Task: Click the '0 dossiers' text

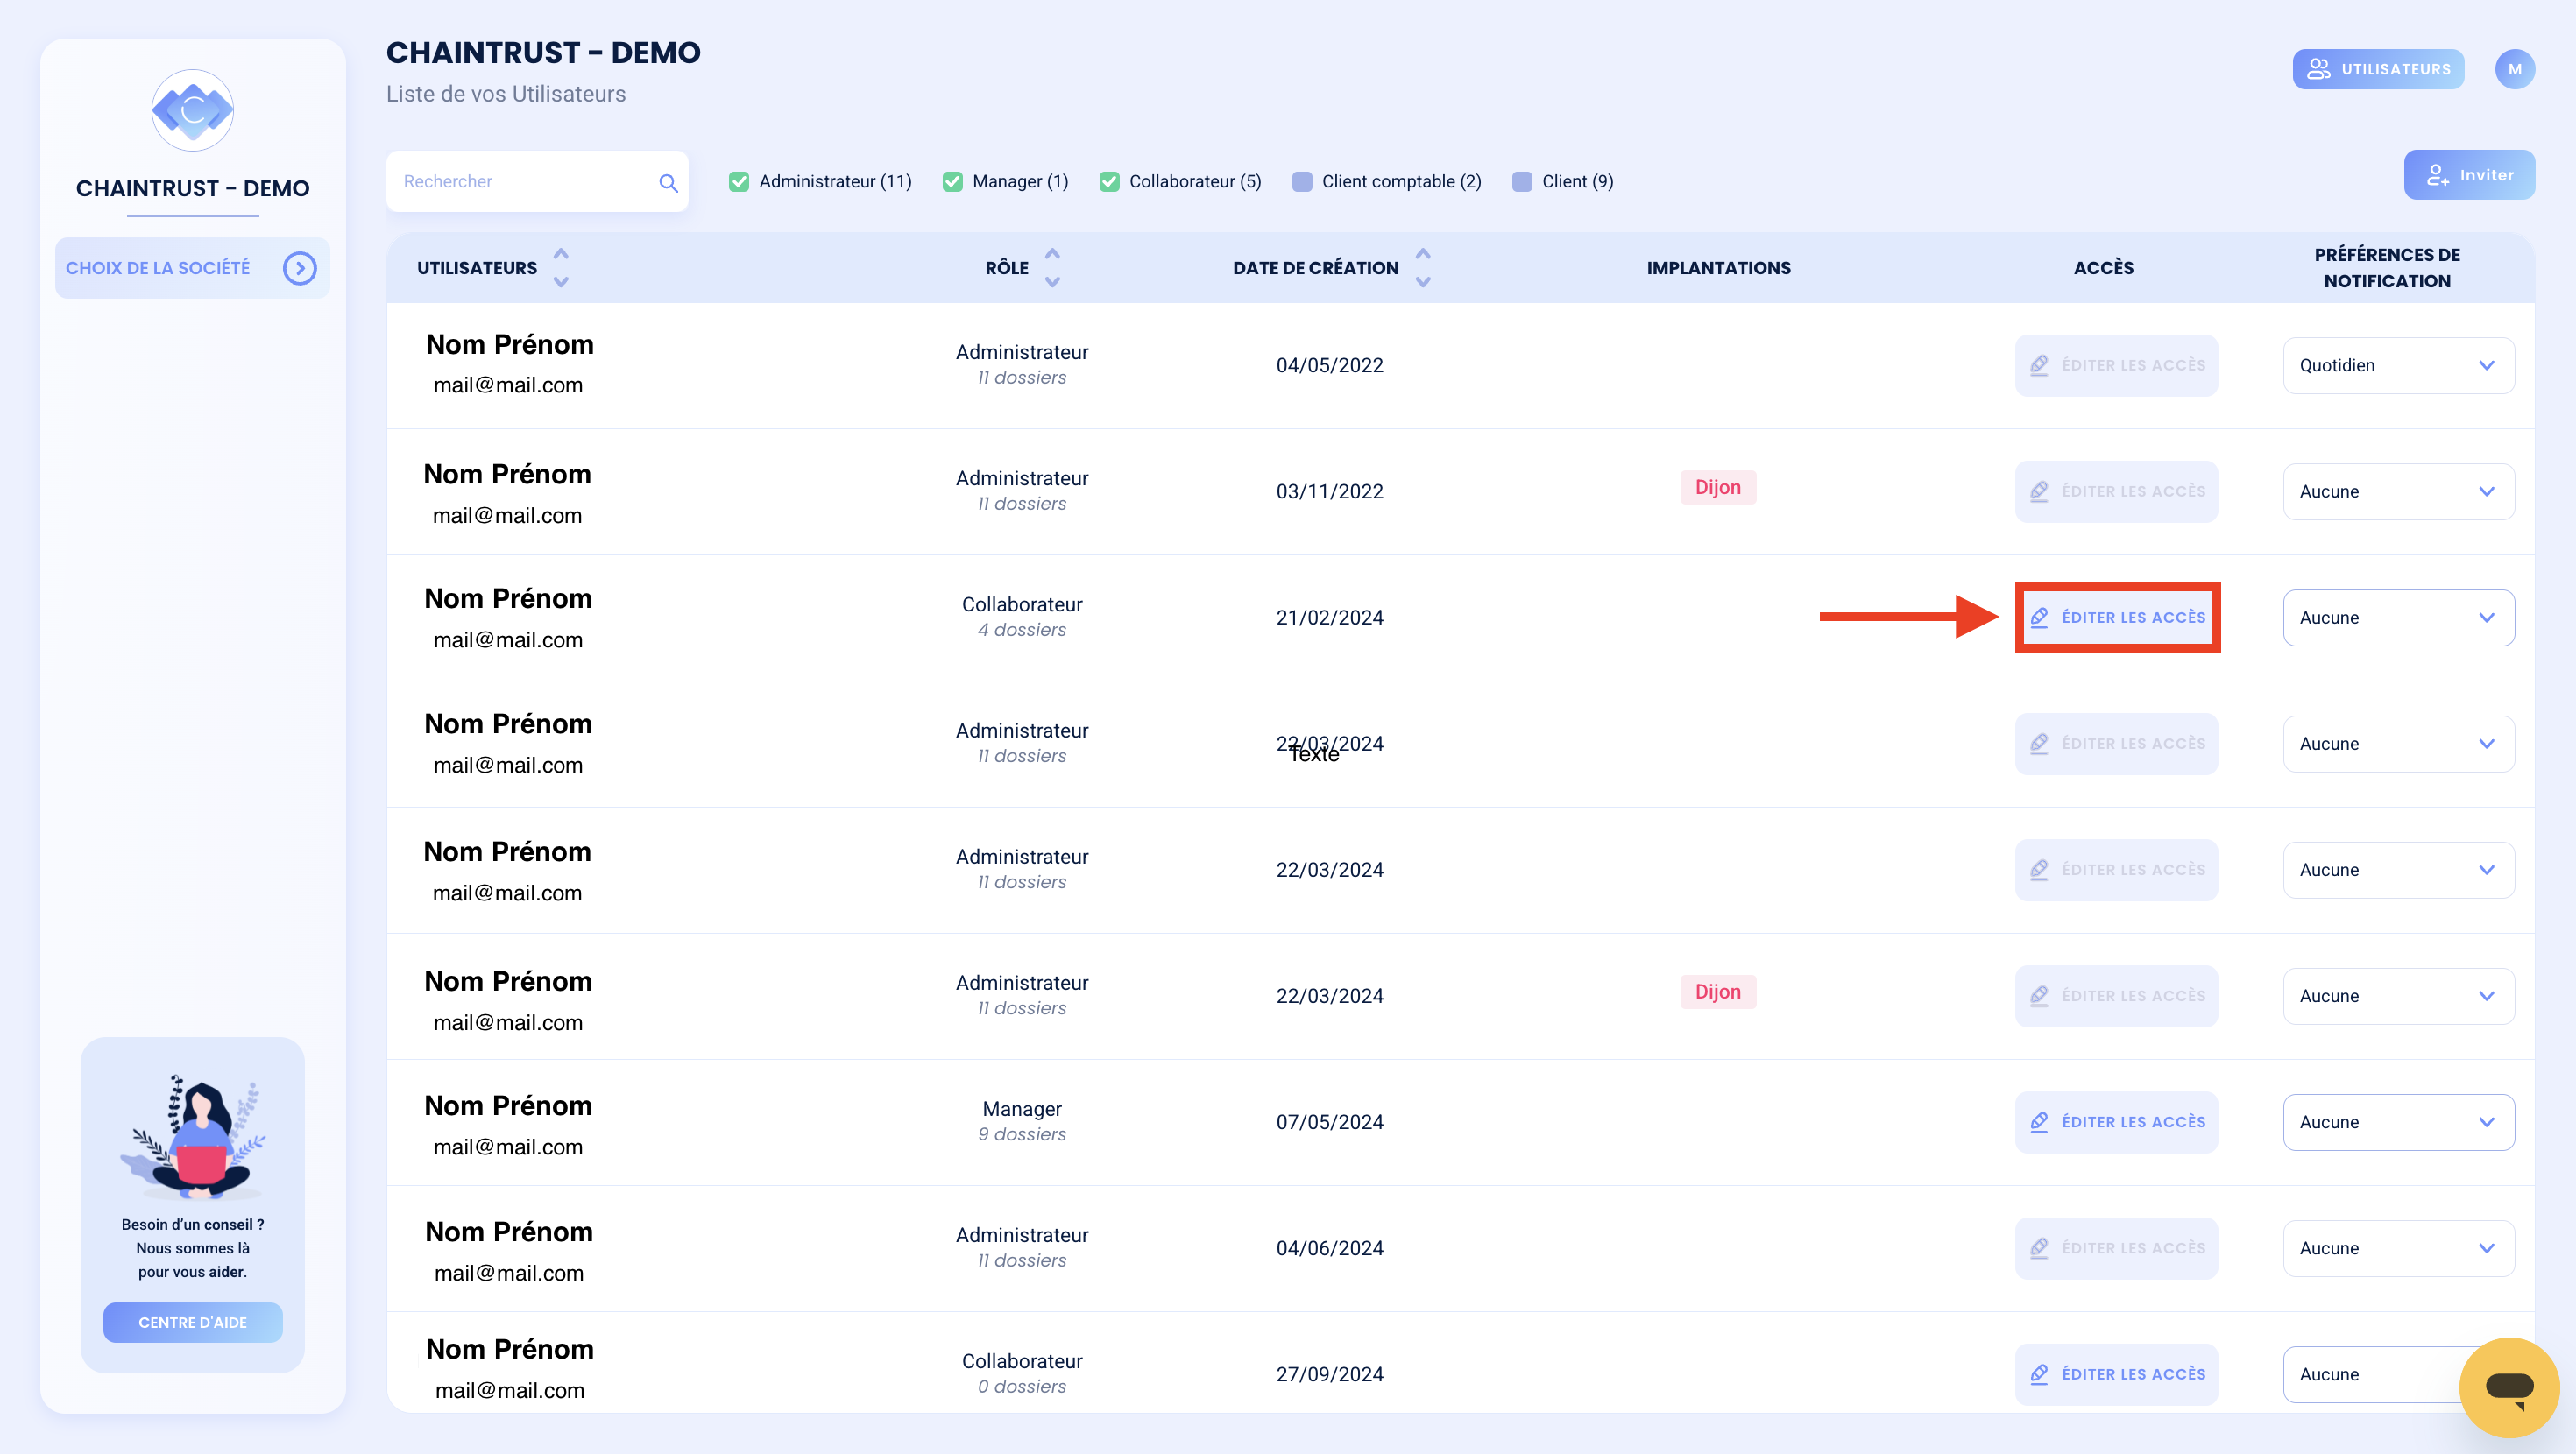Action: (1021, 1386)
